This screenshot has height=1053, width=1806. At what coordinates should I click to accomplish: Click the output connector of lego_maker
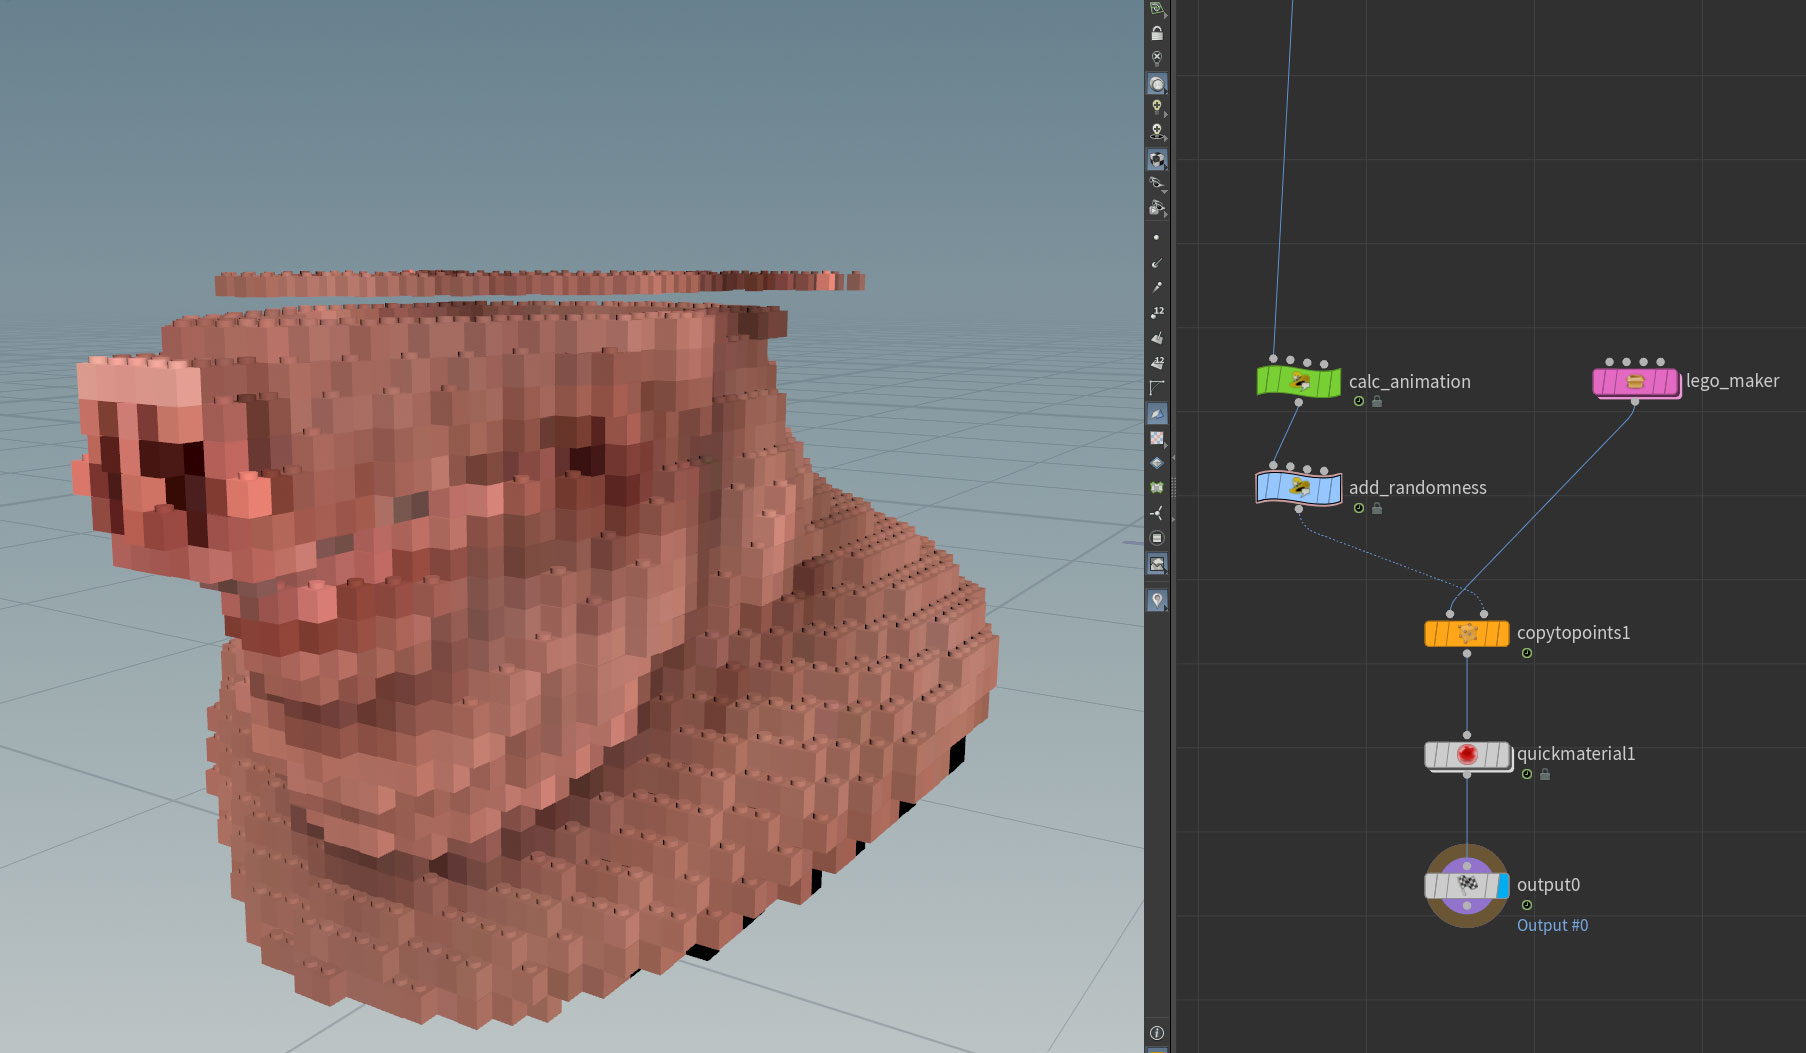point(1635,402)
